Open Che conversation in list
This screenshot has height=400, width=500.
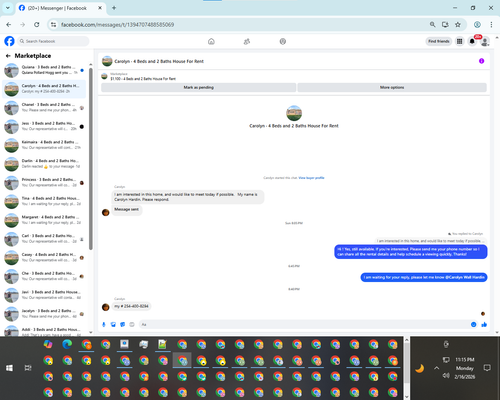[x=44, y=276]
